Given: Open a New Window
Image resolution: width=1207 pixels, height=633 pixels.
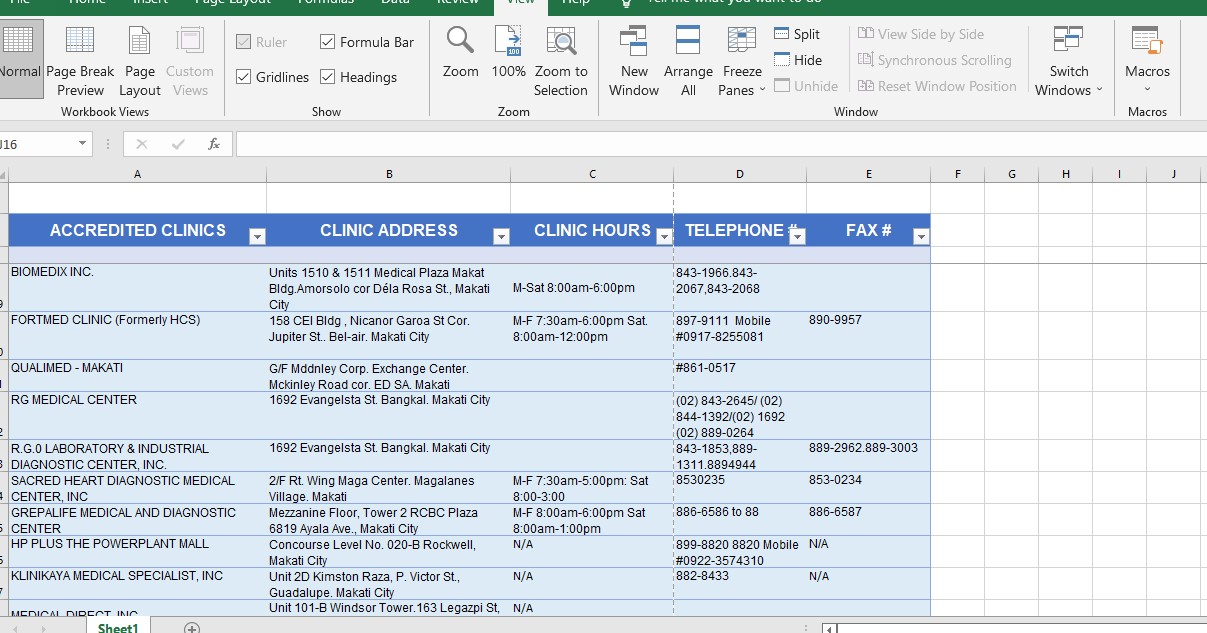Looking at the screenshot, I should tap(634, 59).
